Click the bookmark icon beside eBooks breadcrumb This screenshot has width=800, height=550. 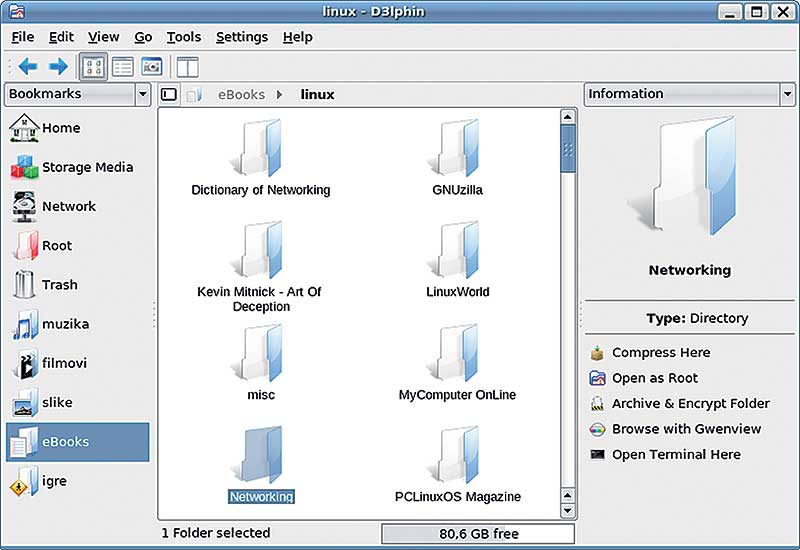[194, 95]
